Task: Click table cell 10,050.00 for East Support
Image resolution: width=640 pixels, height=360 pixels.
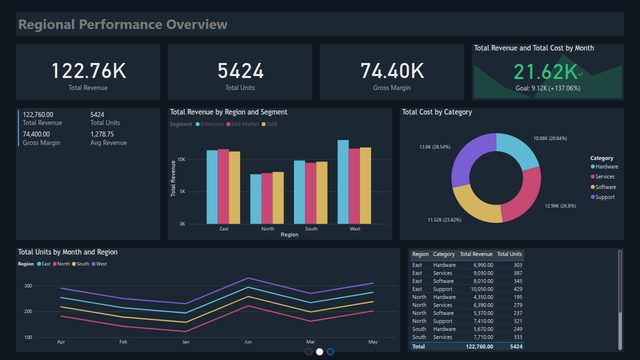Action: (x=482, y=289)
